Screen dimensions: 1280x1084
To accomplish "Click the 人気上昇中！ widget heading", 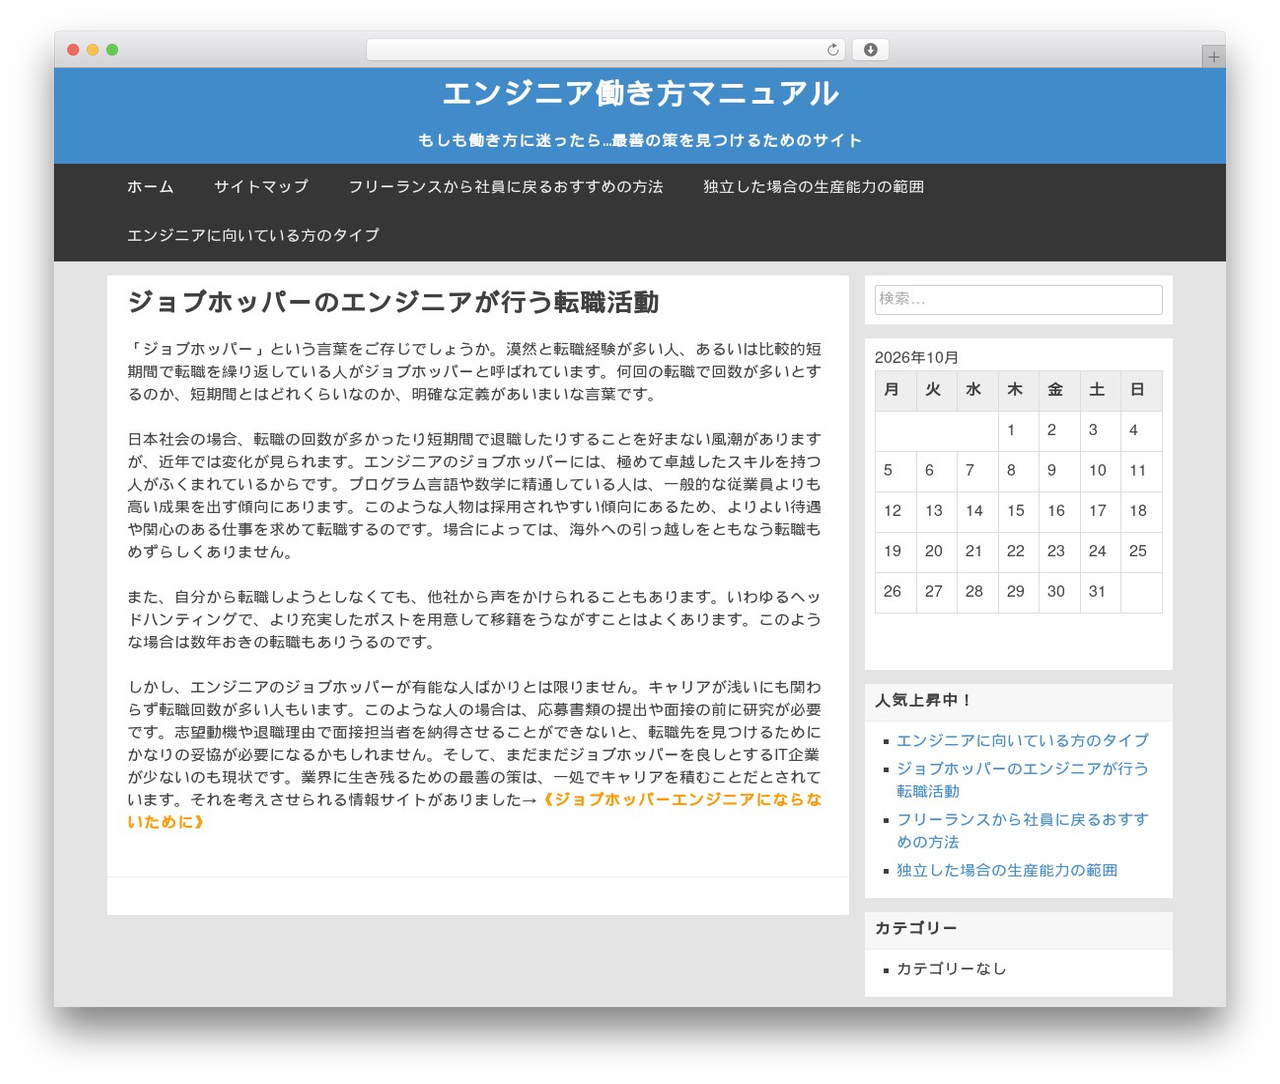I will pos(924,701).
